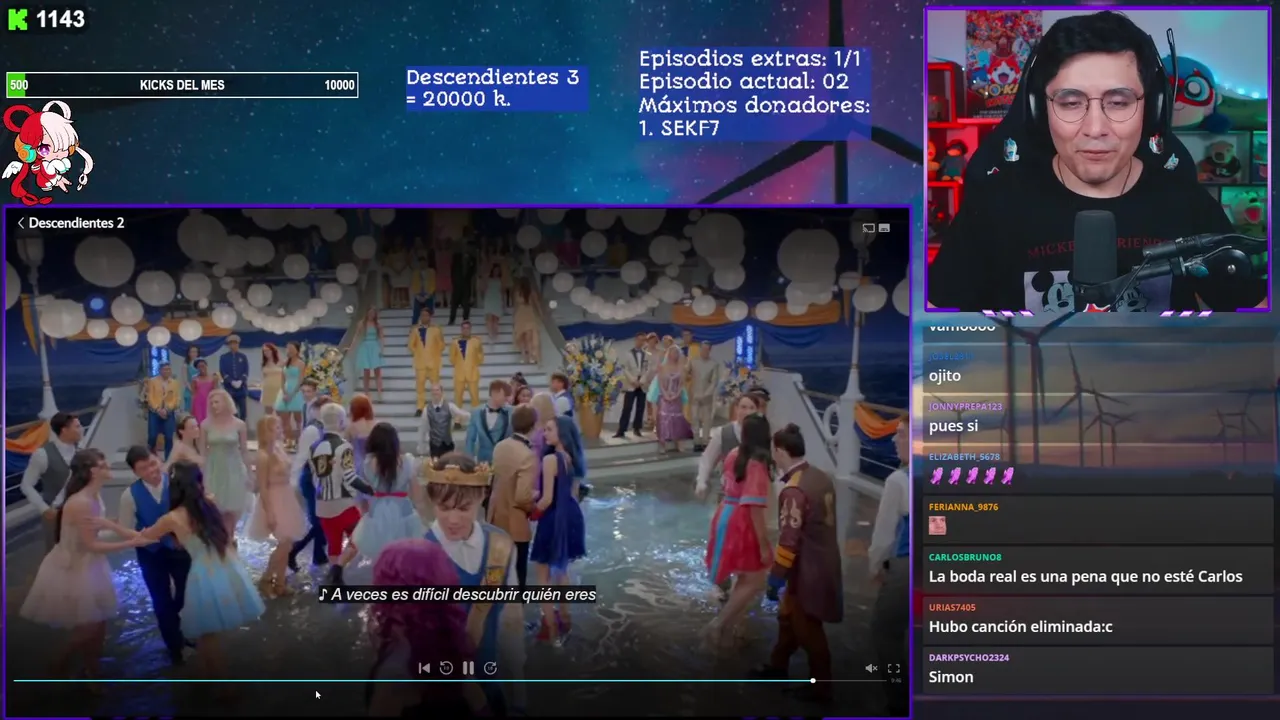
Task: Click the 'Máximos donadores:' heading
Action: point(754,105)
